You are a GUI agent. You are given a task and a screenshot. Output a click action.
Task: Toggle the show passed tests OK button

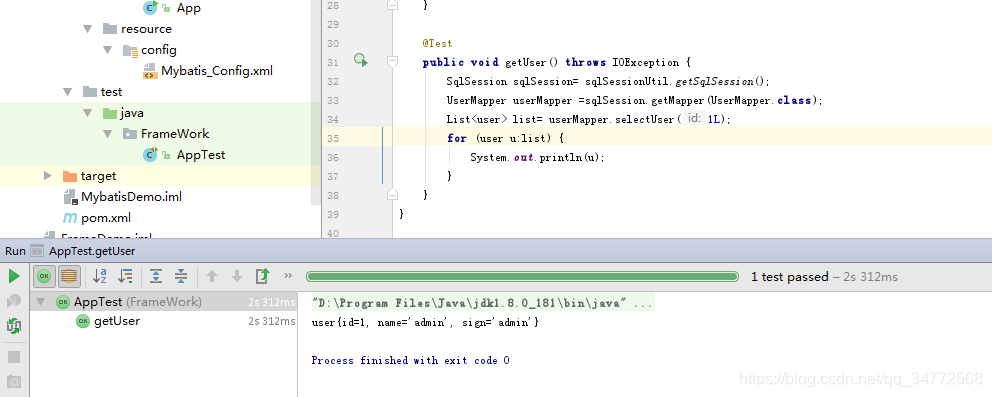44,276
